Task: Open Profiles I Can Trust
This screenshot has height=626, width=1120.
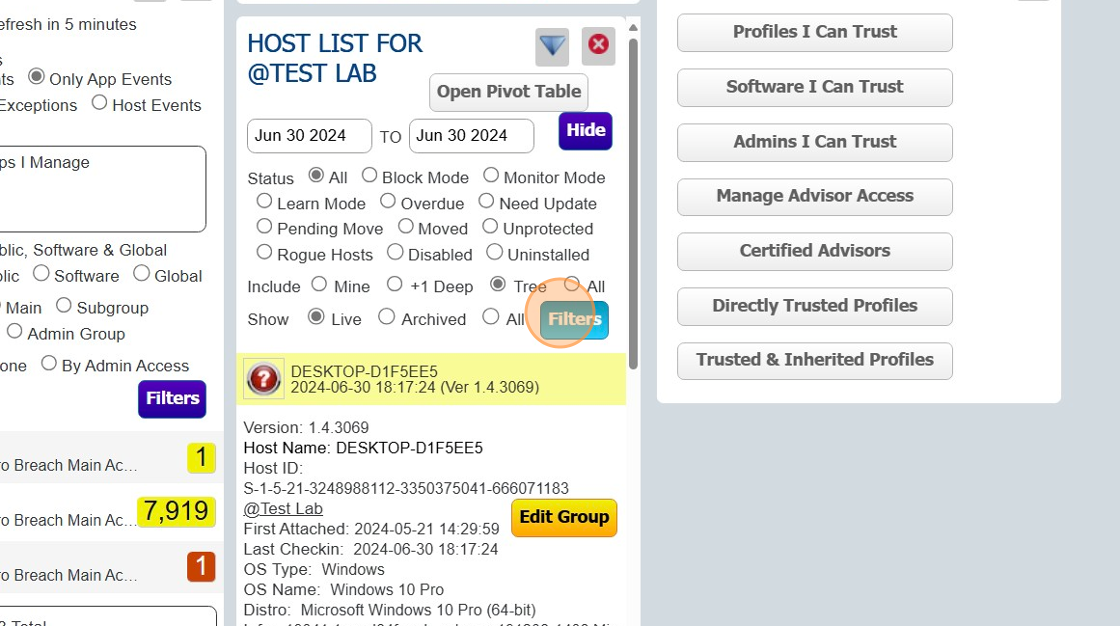Action: (814, 32)
